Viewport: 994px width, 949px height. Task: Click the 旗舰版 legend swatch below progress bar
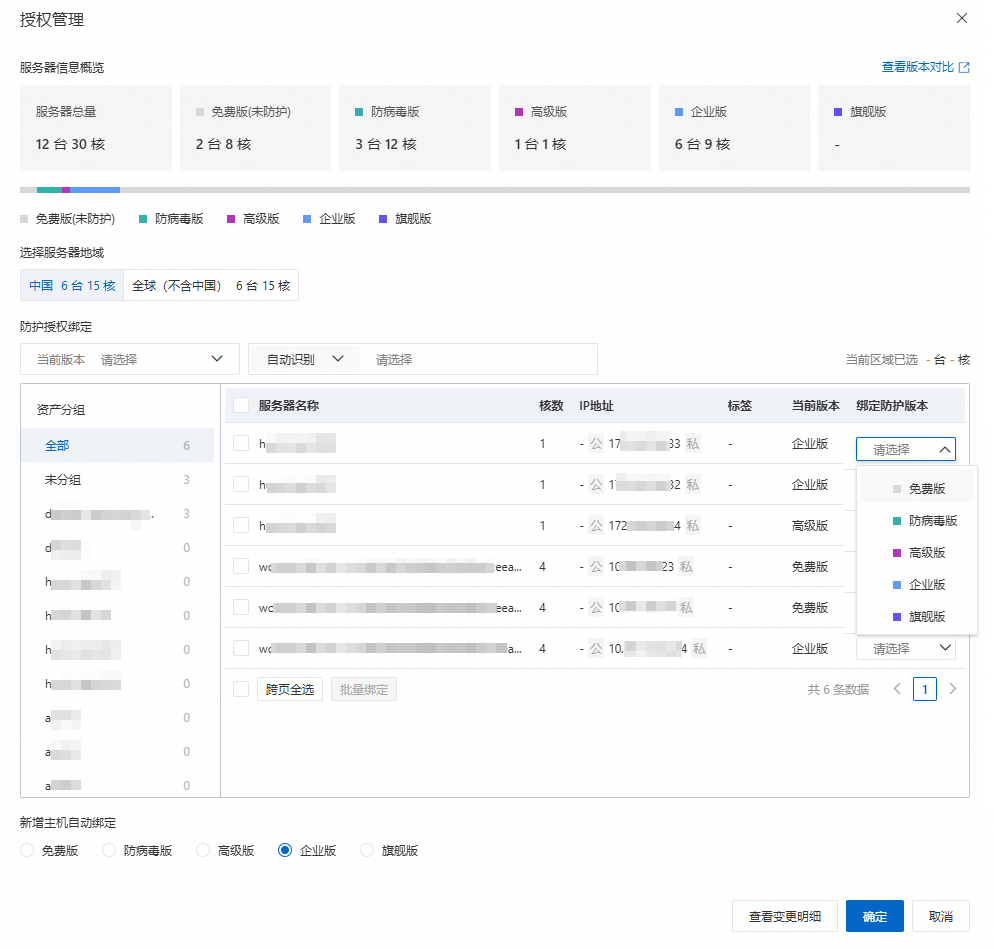tap(383, 219)
